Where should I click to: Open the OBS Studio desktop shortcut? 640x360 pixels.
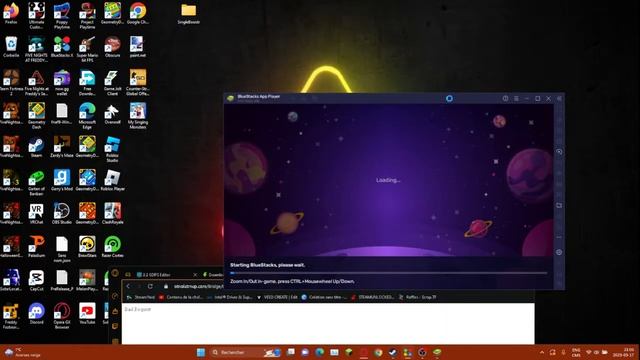point(62,214)
